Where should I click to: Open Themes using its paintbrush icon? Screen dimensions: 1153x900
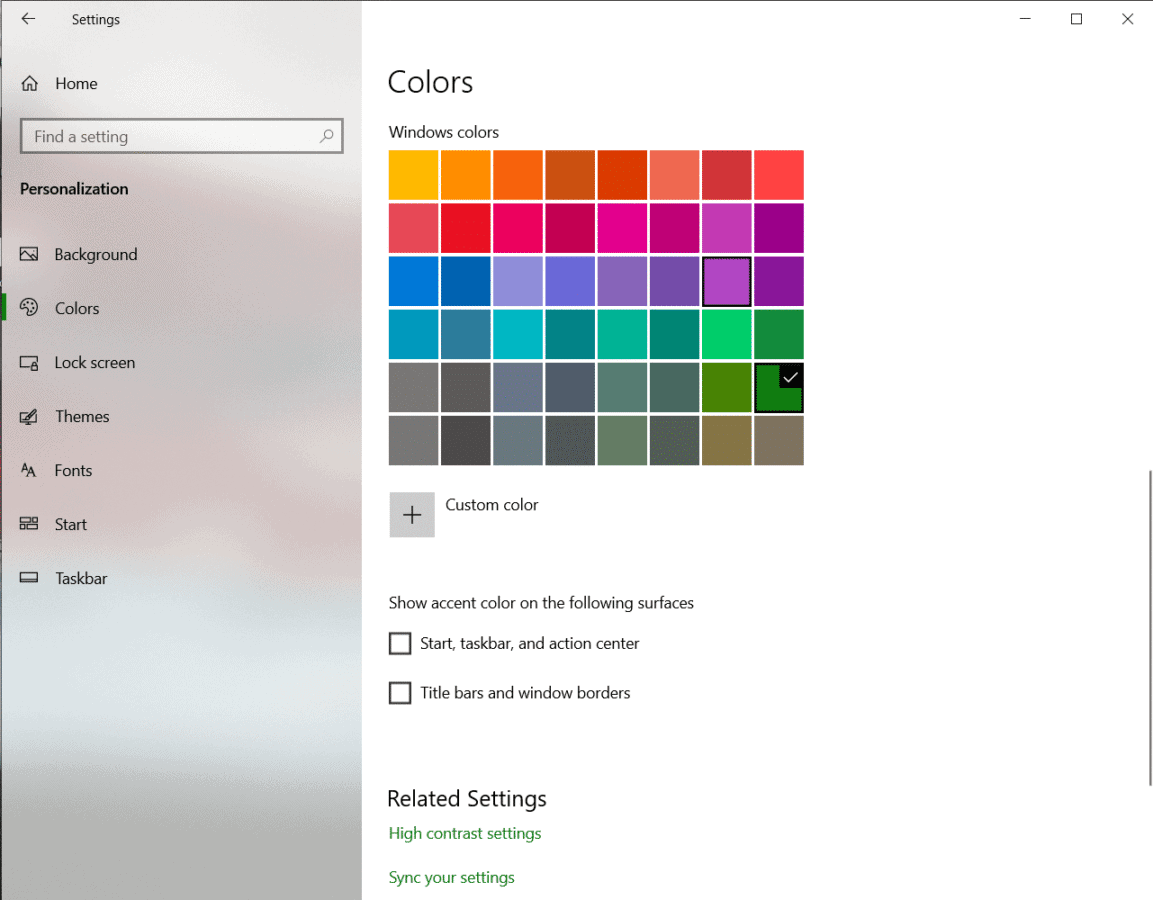[x=27, y=416]
